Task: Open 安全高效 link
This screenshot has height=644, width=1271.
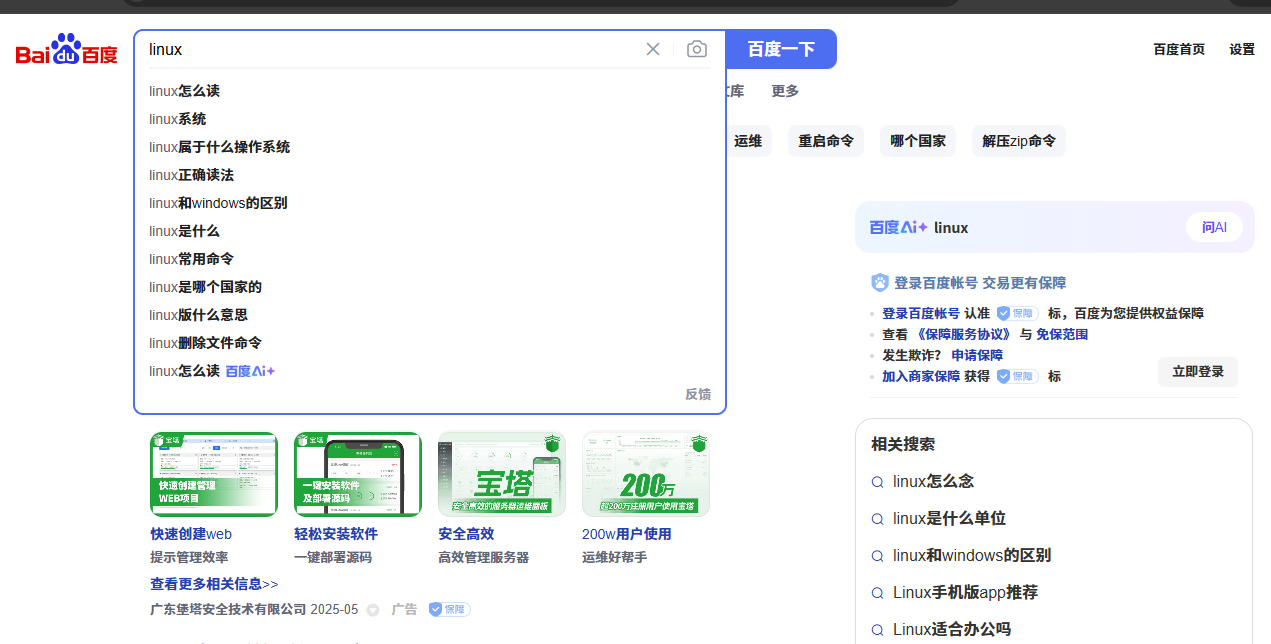Action: coord(466,534)
